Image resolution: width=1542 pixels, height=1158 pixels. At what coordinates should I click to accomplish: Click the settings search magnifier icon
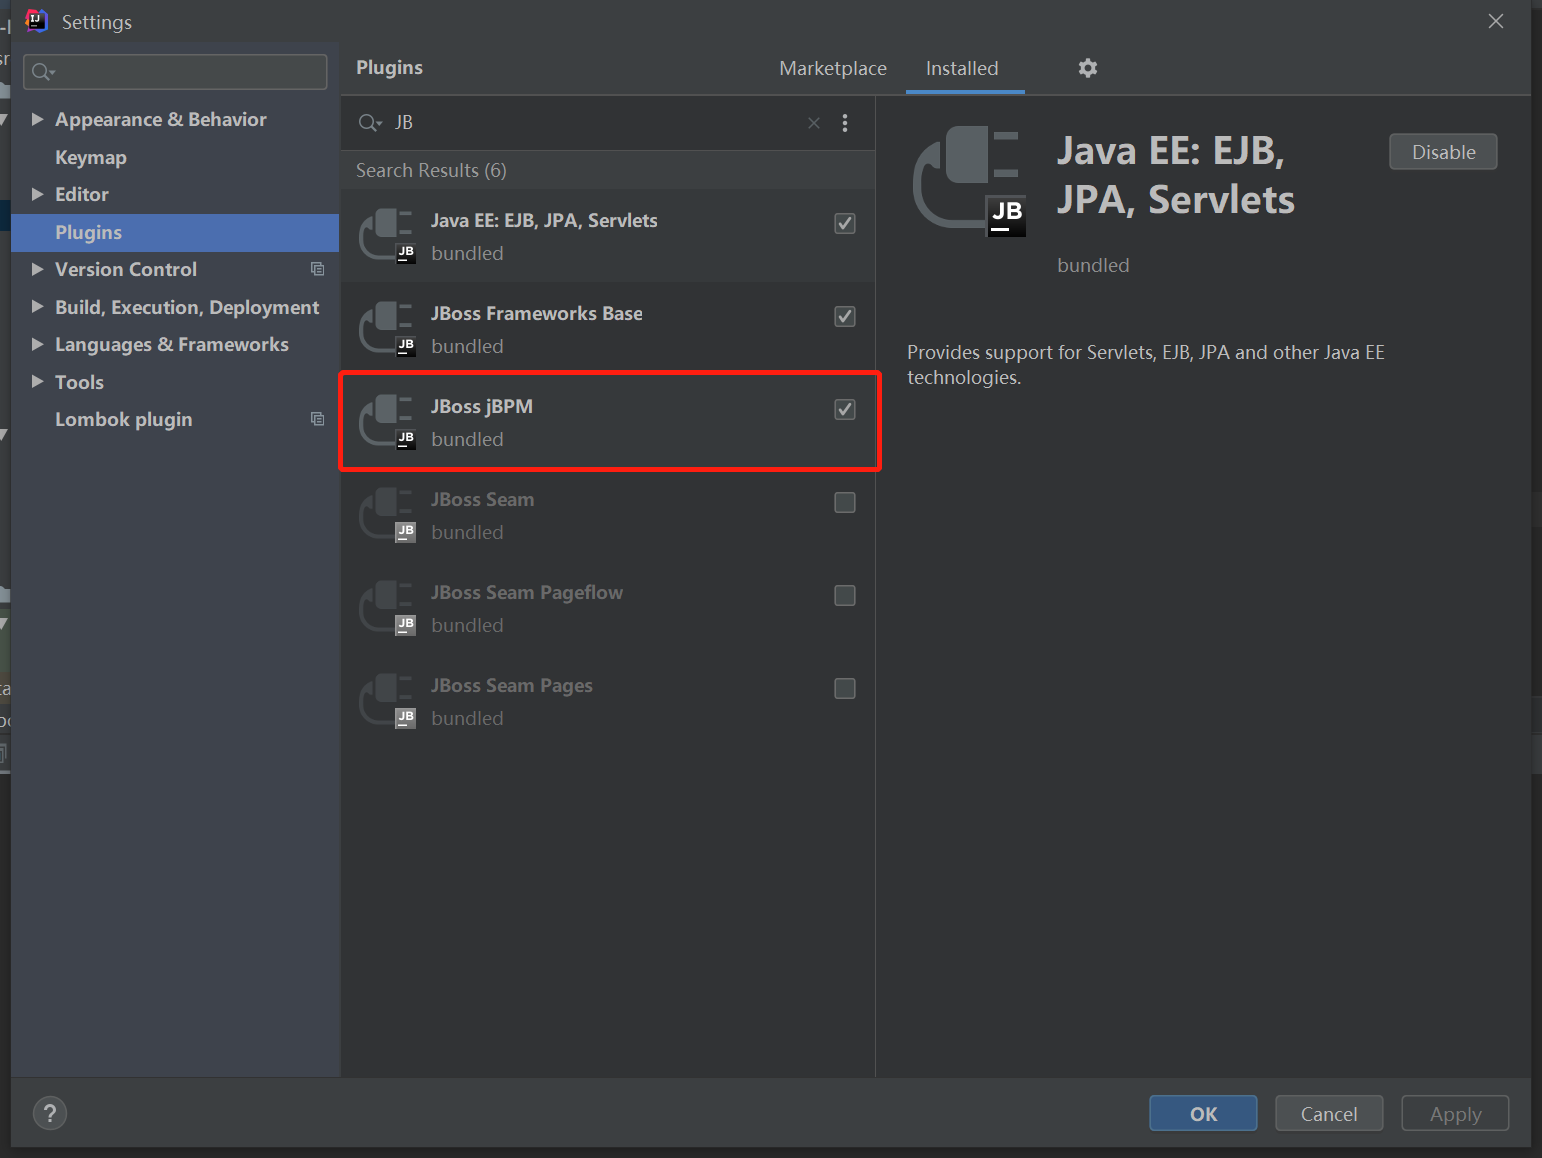point(43,72)
